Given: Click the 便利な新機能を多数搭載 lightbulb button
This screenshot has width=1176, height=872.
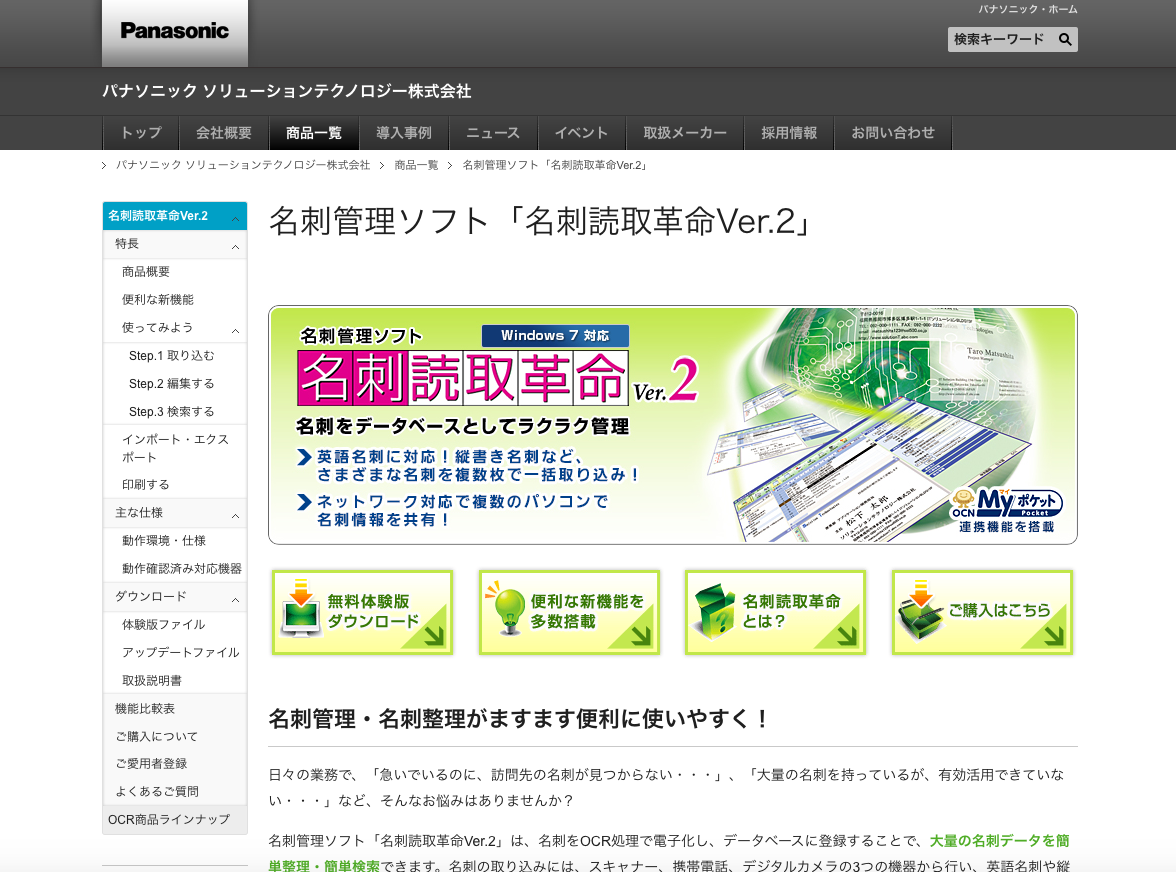Looking at the screenshot, I should click(569, 613).
